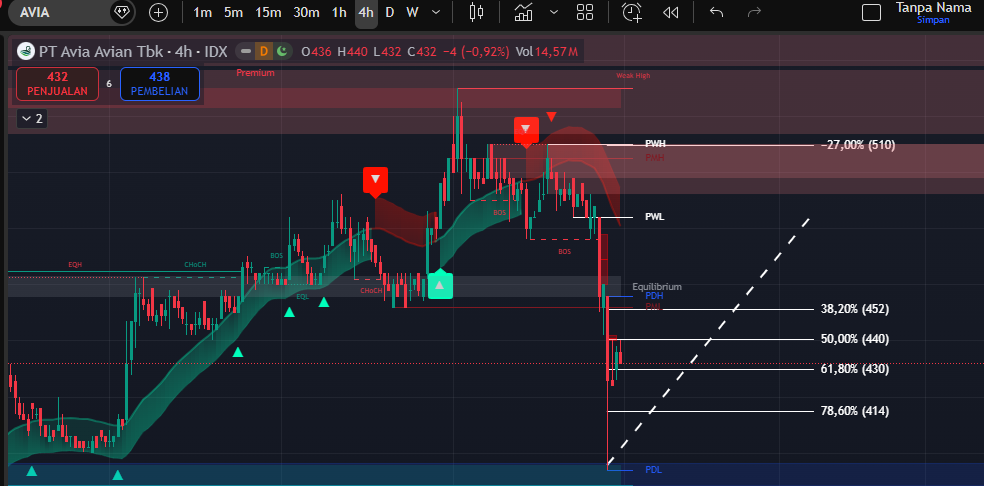Open the Indicators dialog

523,12
